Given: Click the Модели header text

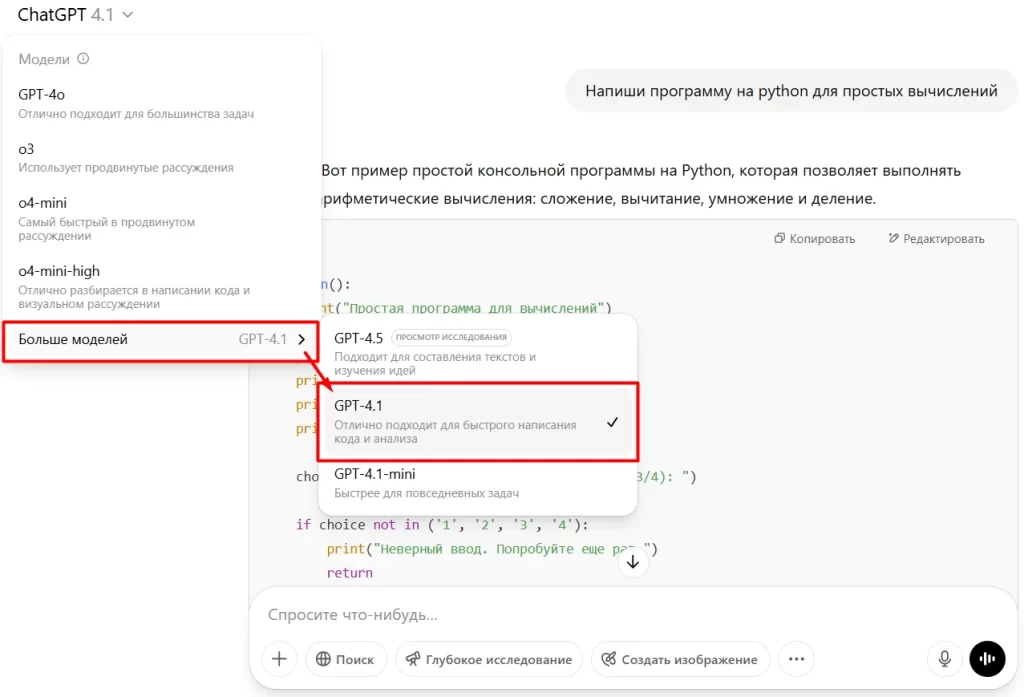Looking at the screenshot, I should pos(44,59).
